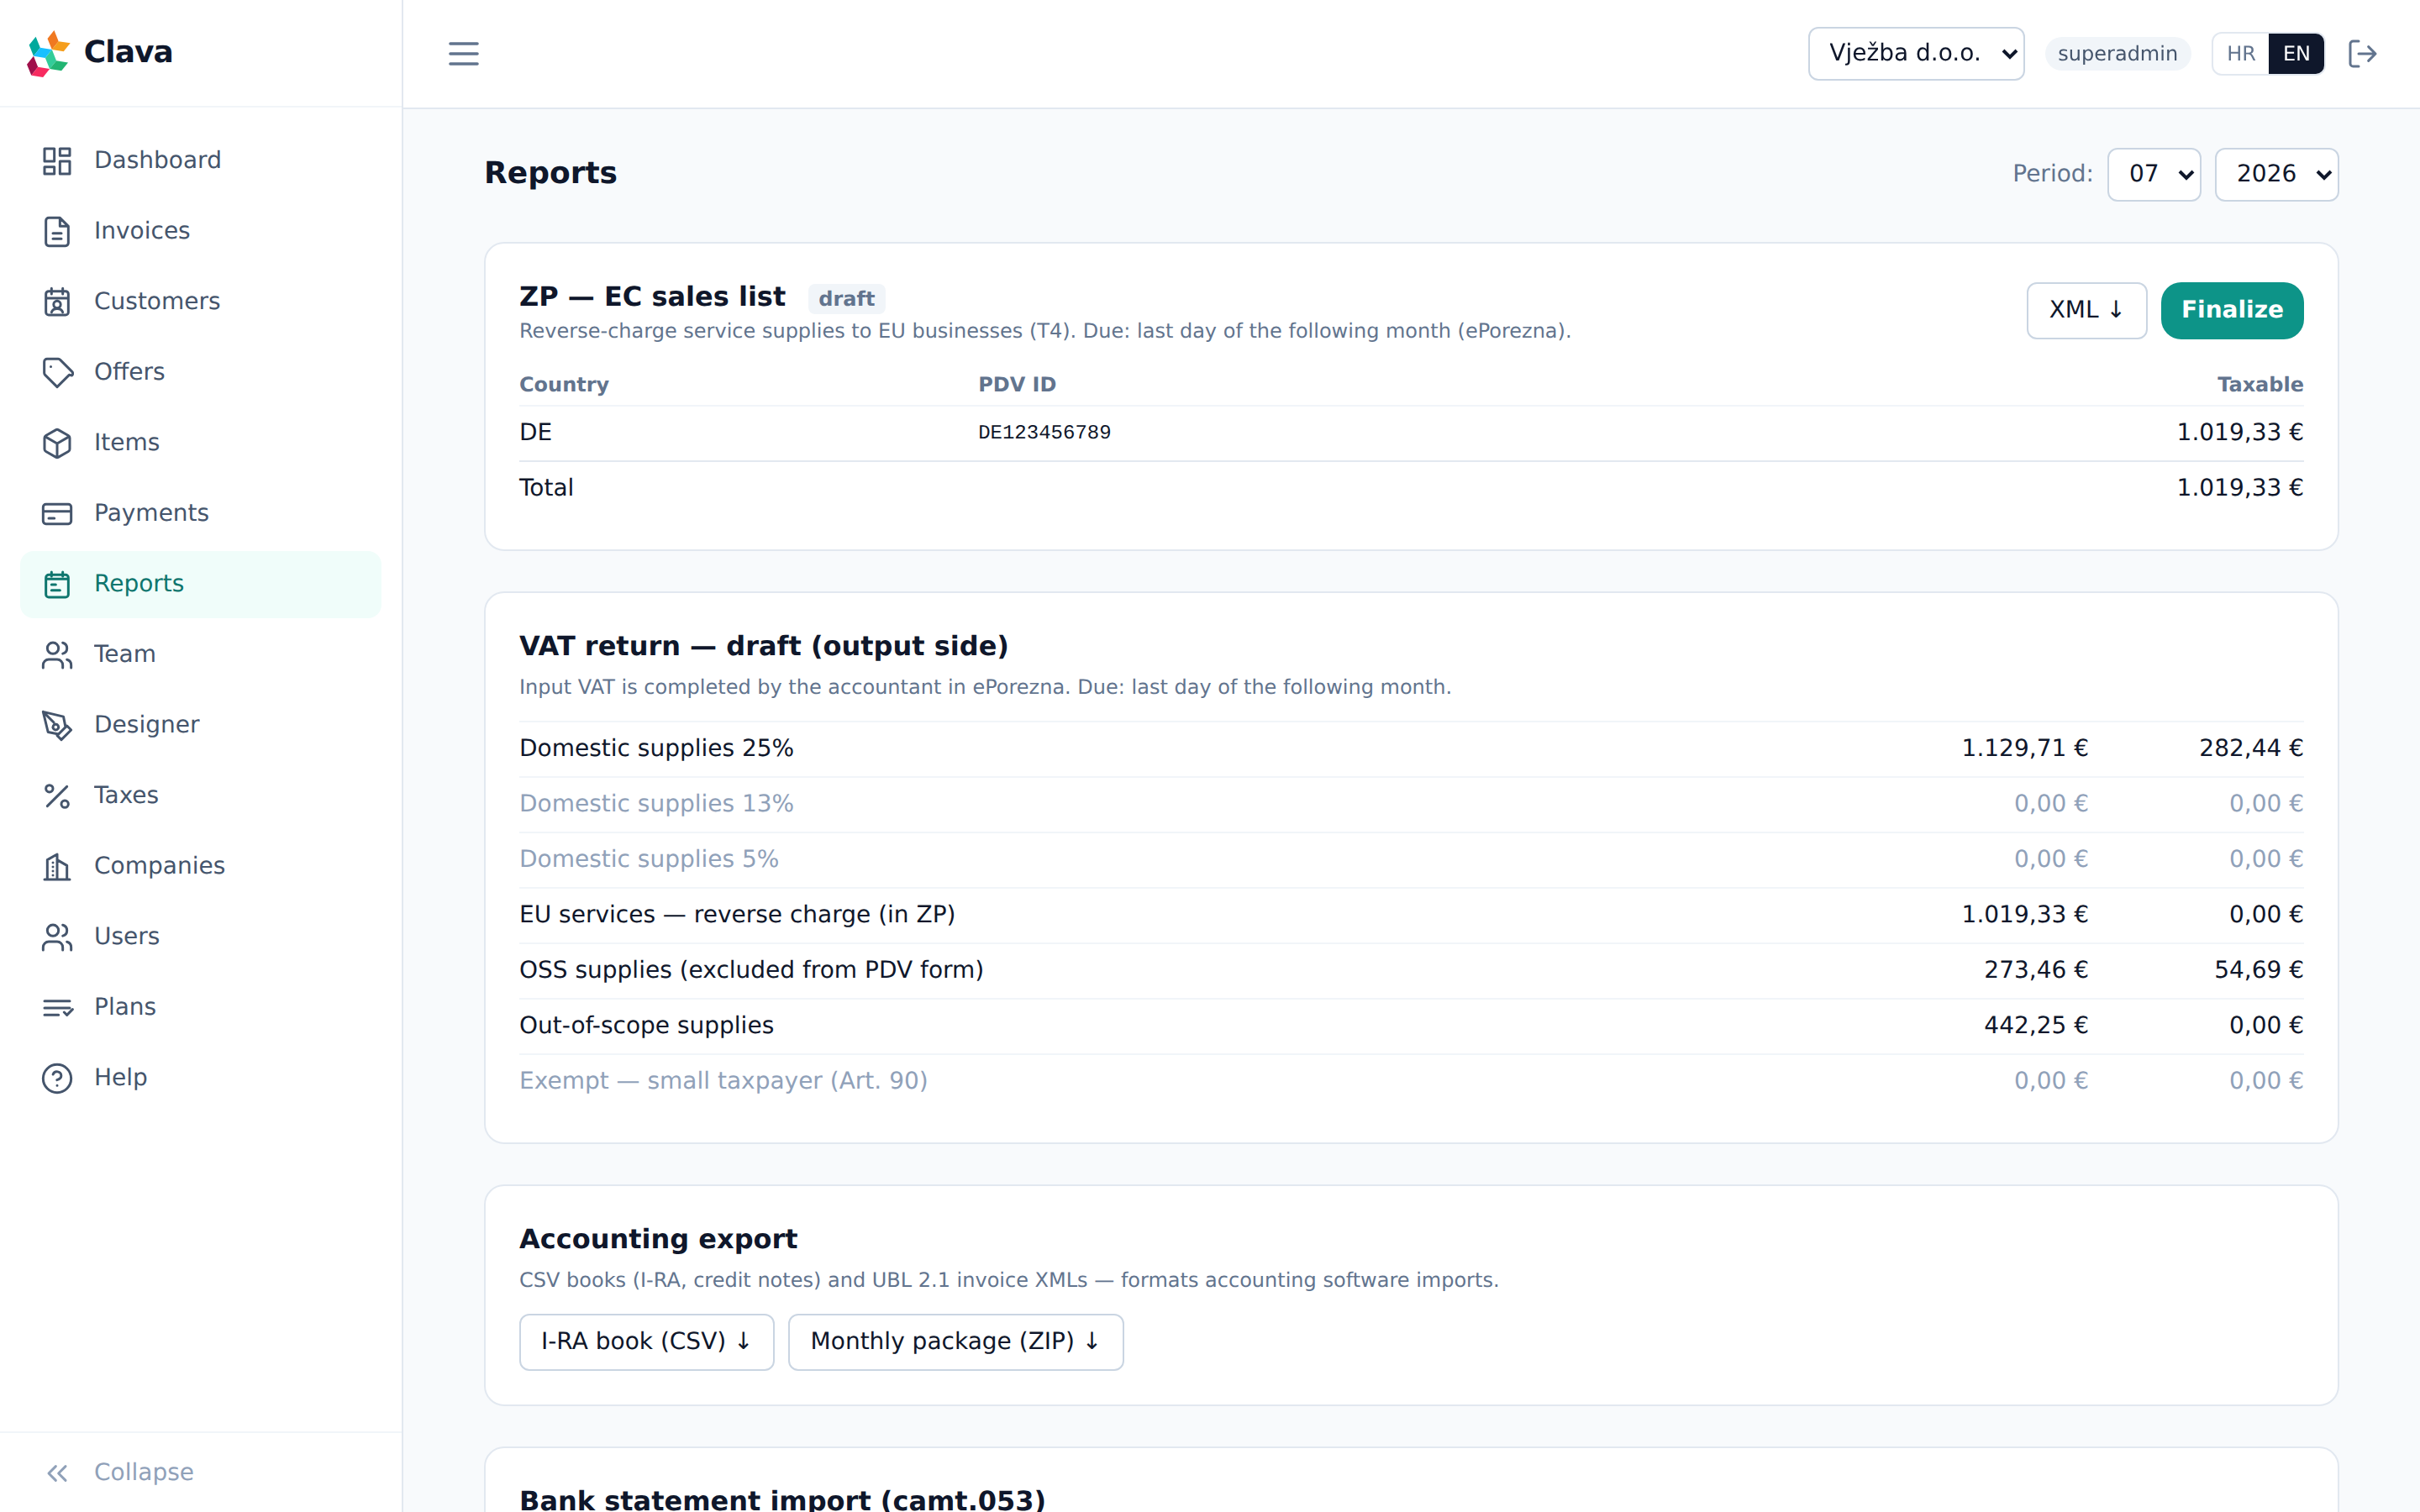The image size is (2420, 1512).
Task: Click the Customers contact icon
Action: [x=57, y=302]
